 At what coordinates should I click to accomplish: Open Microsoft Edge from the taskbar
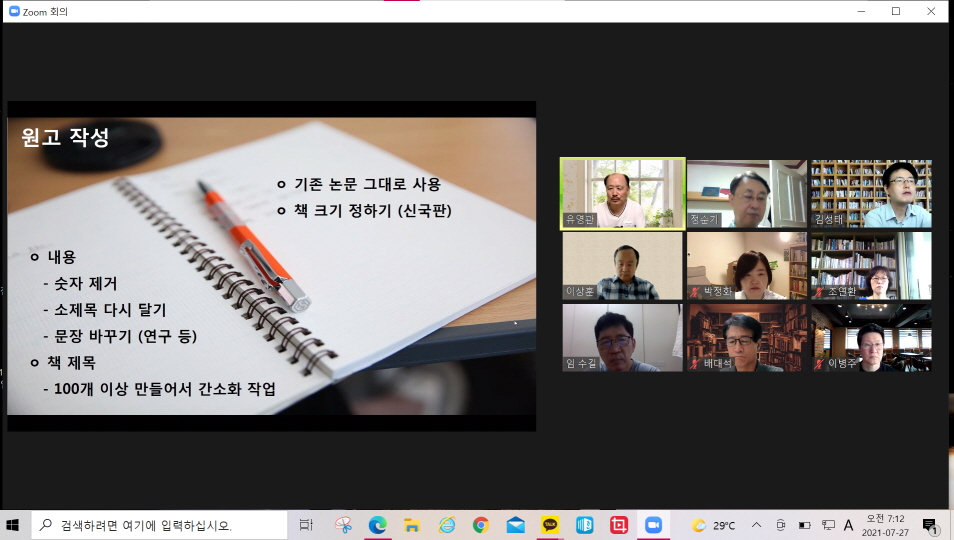[377, 525]
